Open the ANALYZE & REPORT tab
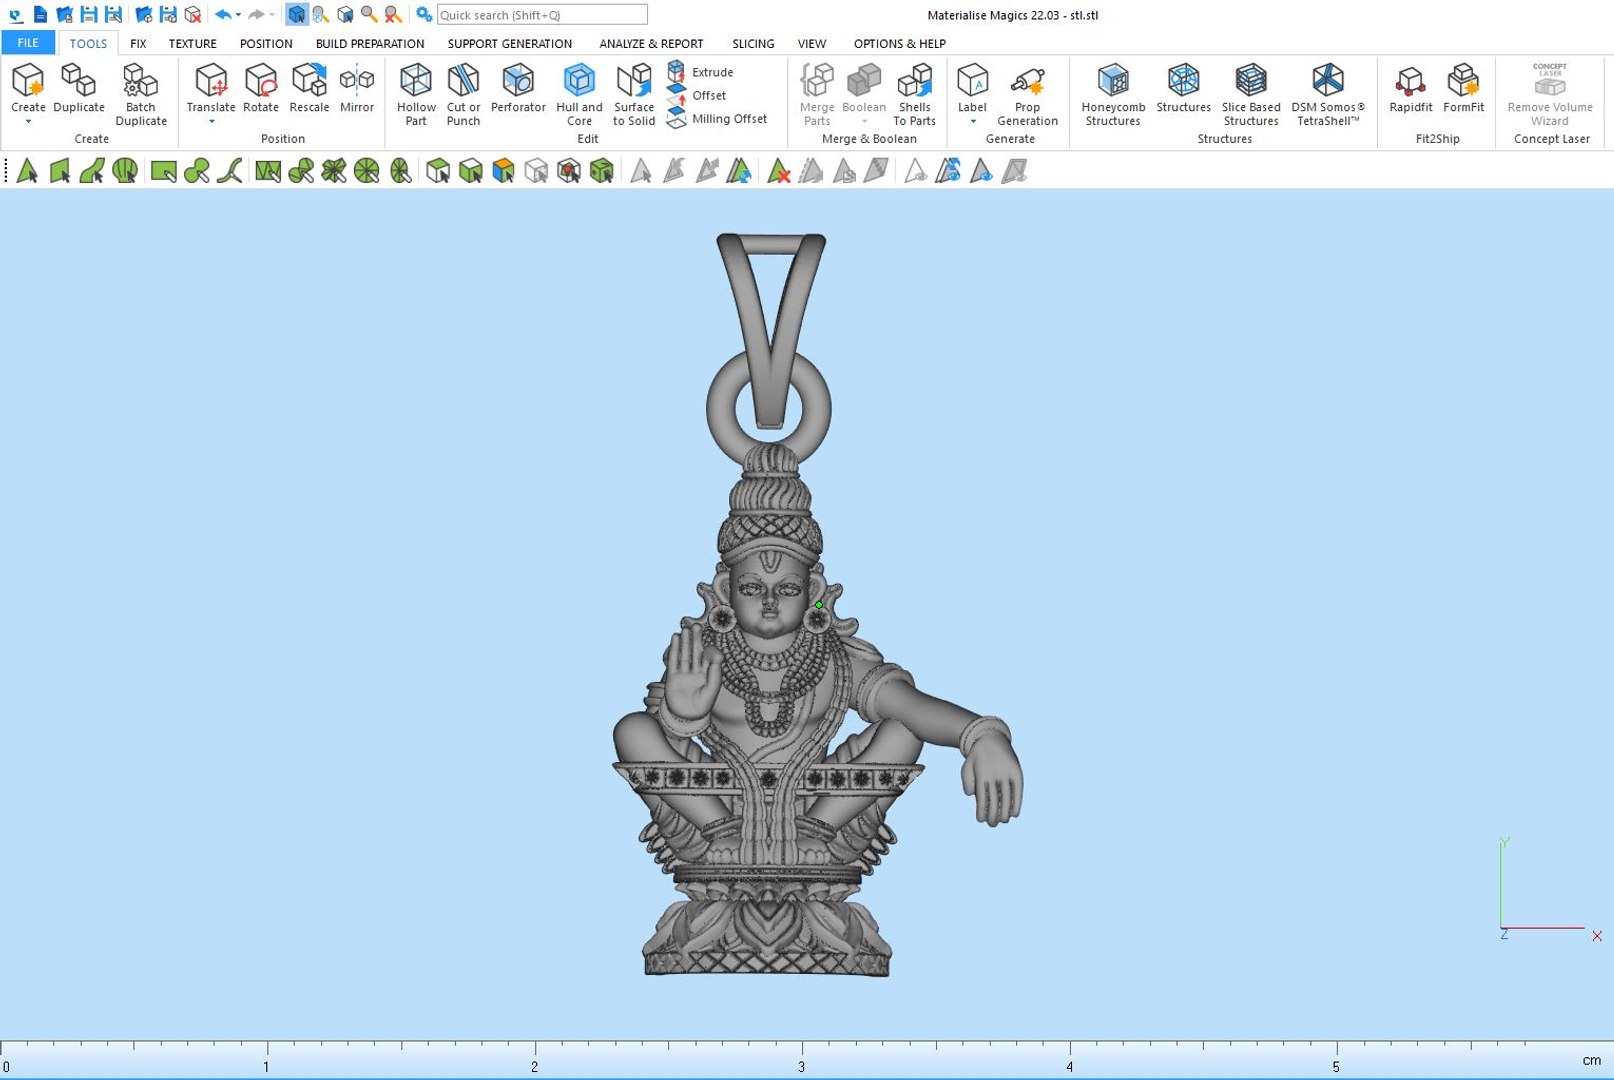1614x1080 pixels. pos(651,44)
